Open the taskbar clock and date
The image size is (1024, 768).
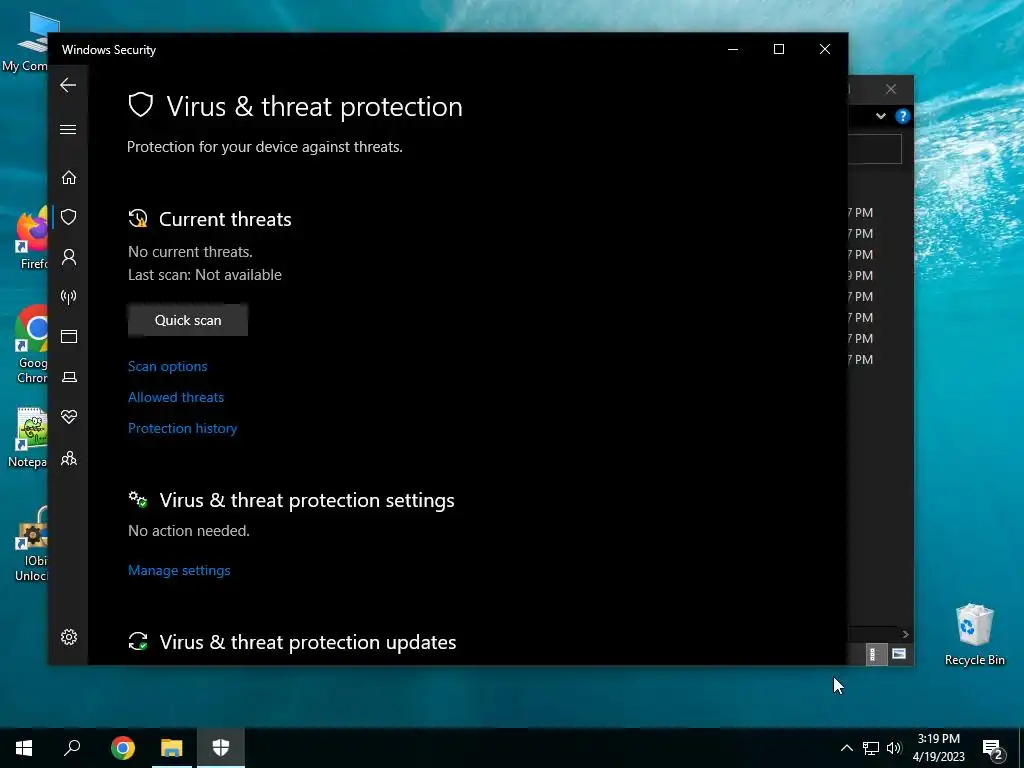point(938,748)
